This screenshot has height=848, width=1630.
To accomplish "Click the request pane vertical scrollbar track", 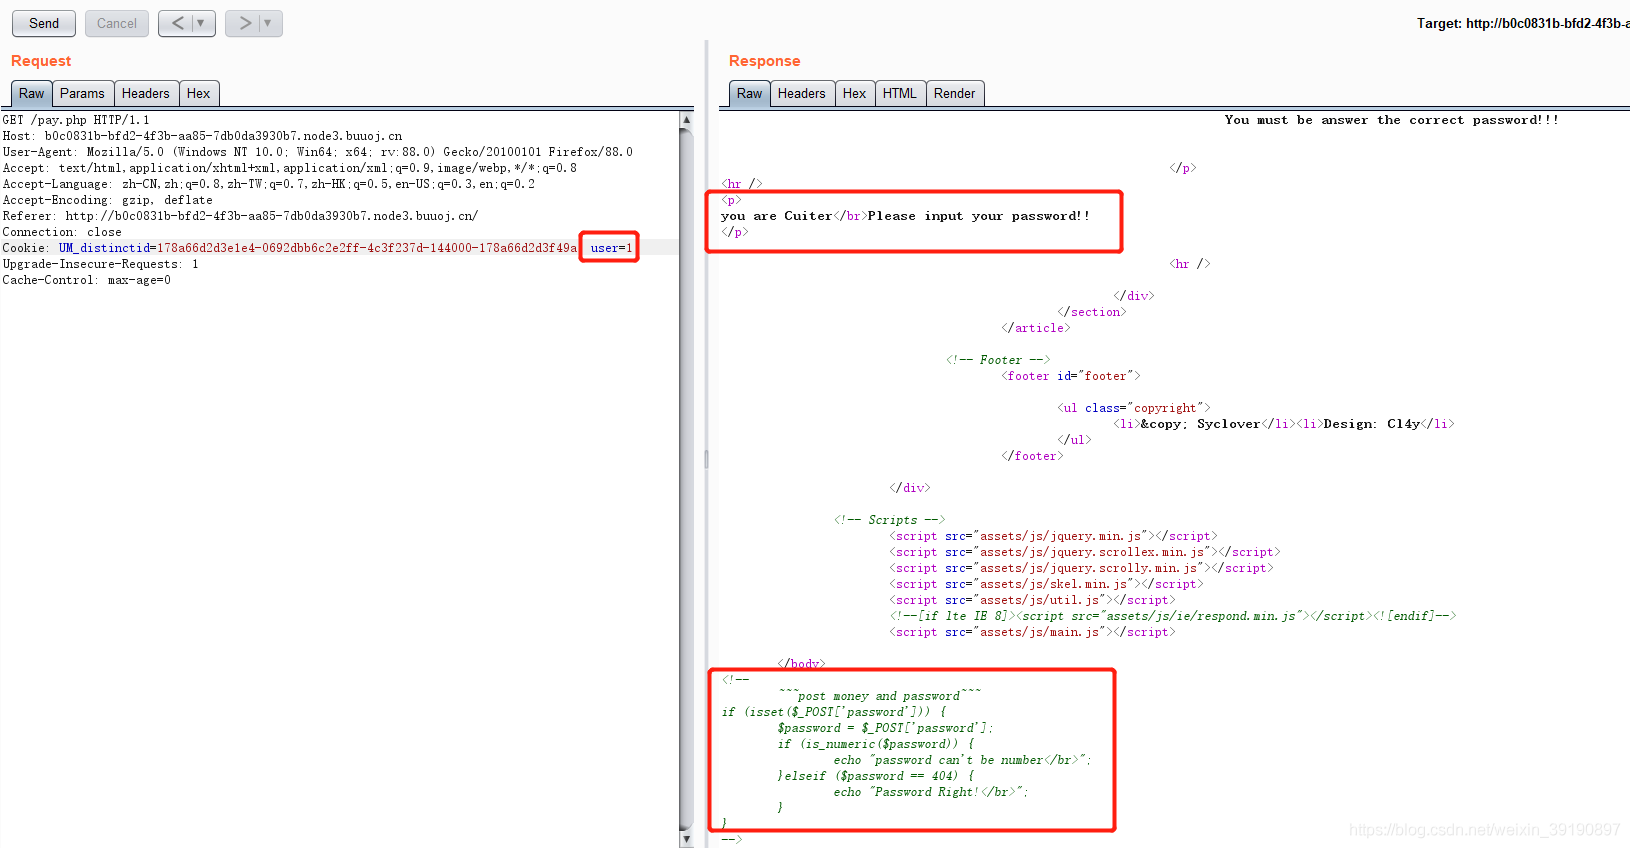I will tap(686, 480).
